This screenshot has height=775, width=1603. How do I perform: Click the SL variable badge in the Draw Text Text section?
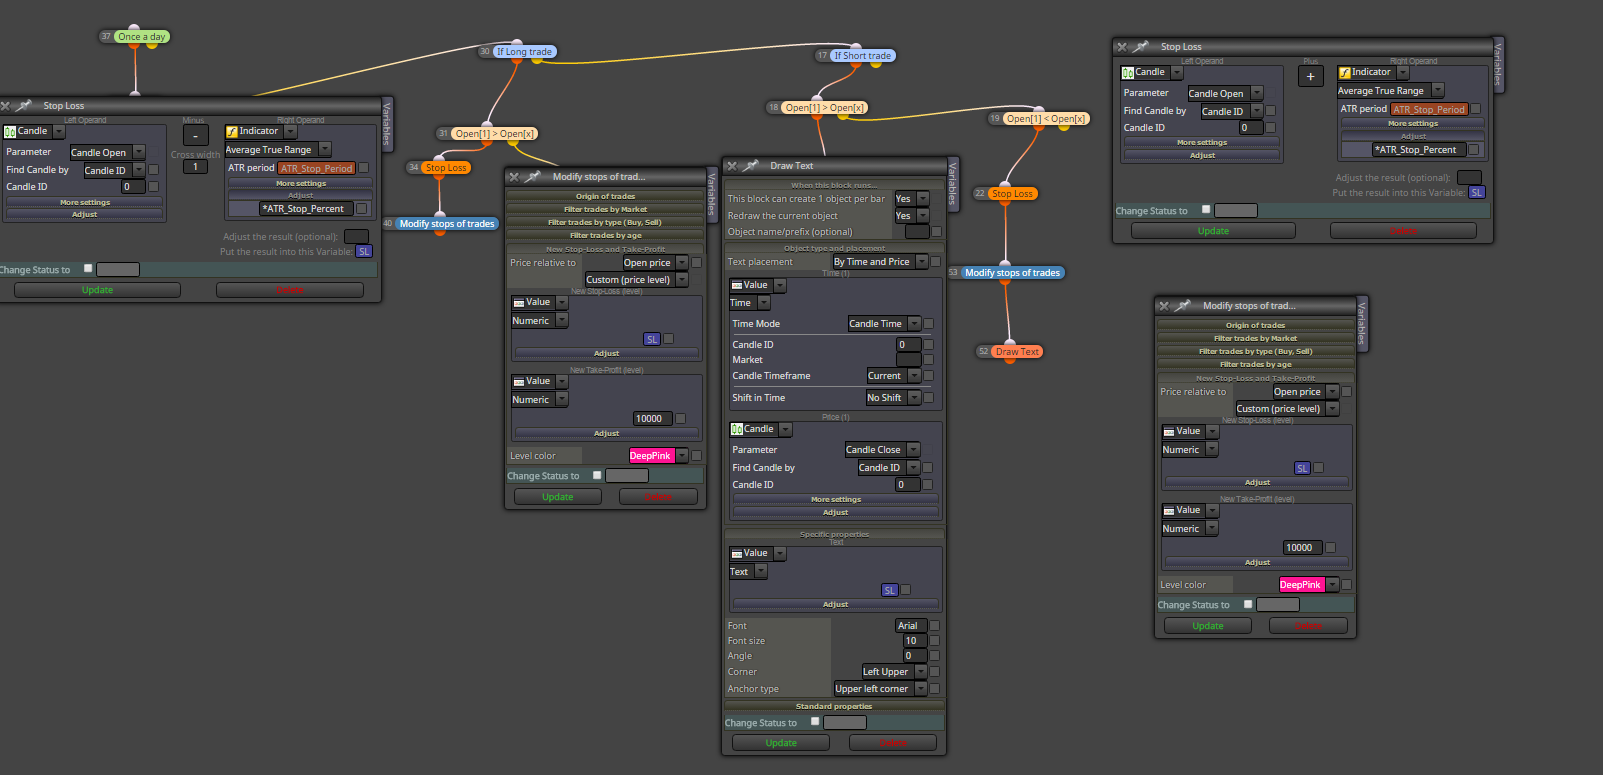(889, 590)
